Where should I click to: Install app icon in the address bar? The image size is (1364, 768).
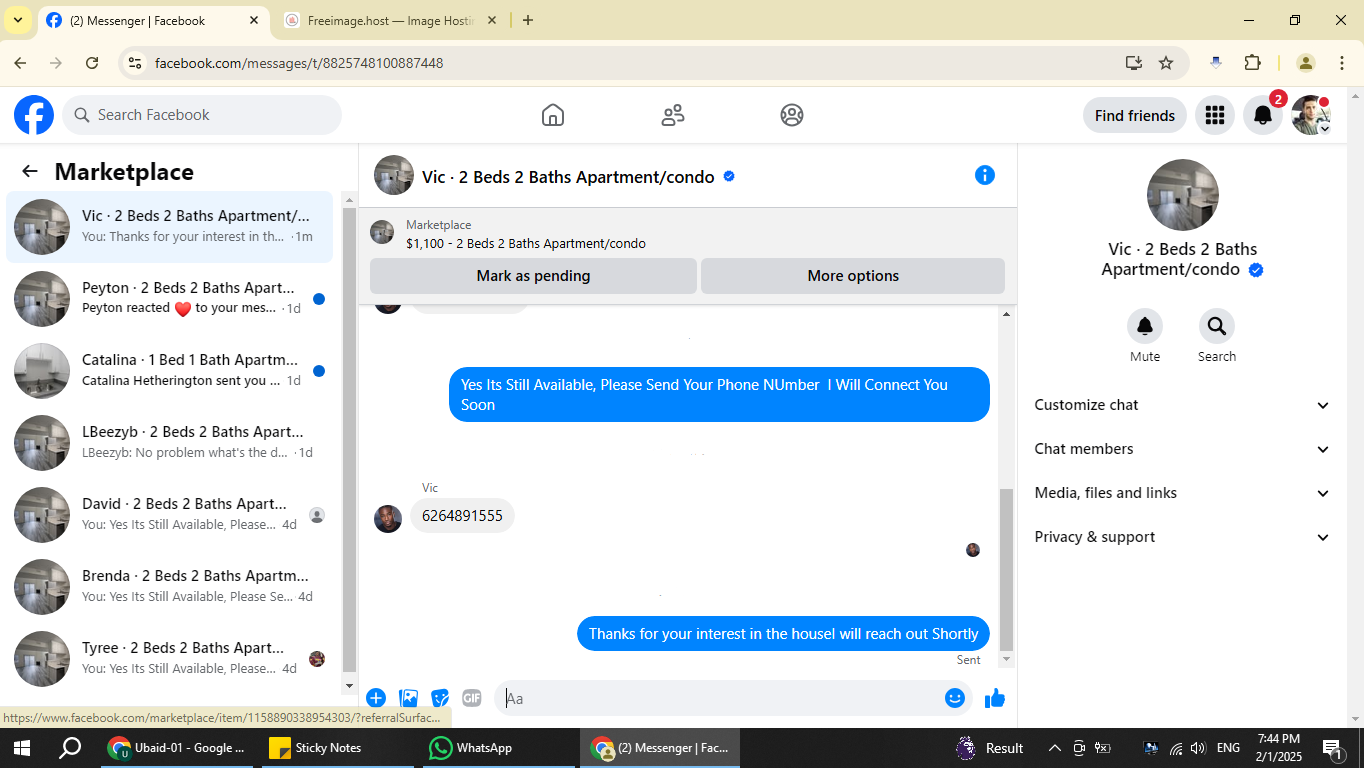tap(1133, 63)
